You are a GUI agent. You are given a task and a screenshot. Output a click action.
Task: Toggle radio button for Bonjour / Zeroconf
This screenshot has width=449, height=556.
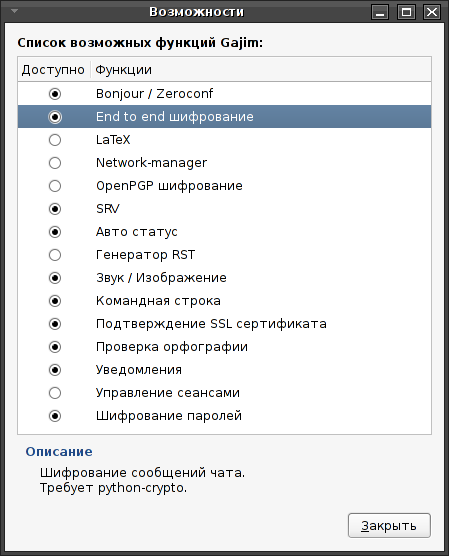coord(55,94)
